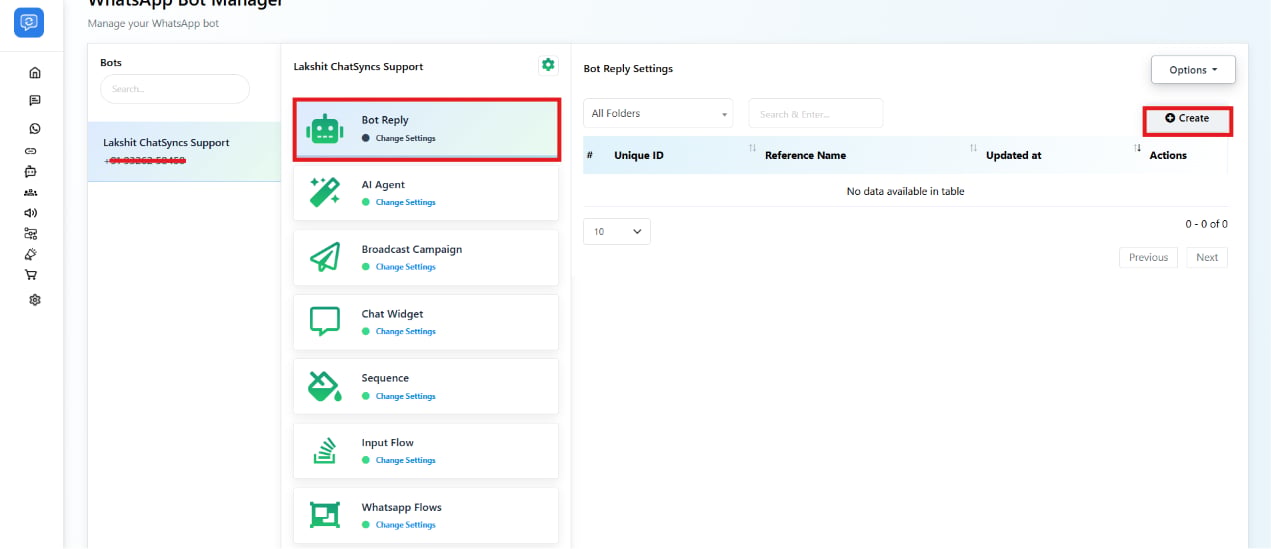Sort table by Updated at arrows
This screenshot has height=549, width=1271.
pos(1137,148)
